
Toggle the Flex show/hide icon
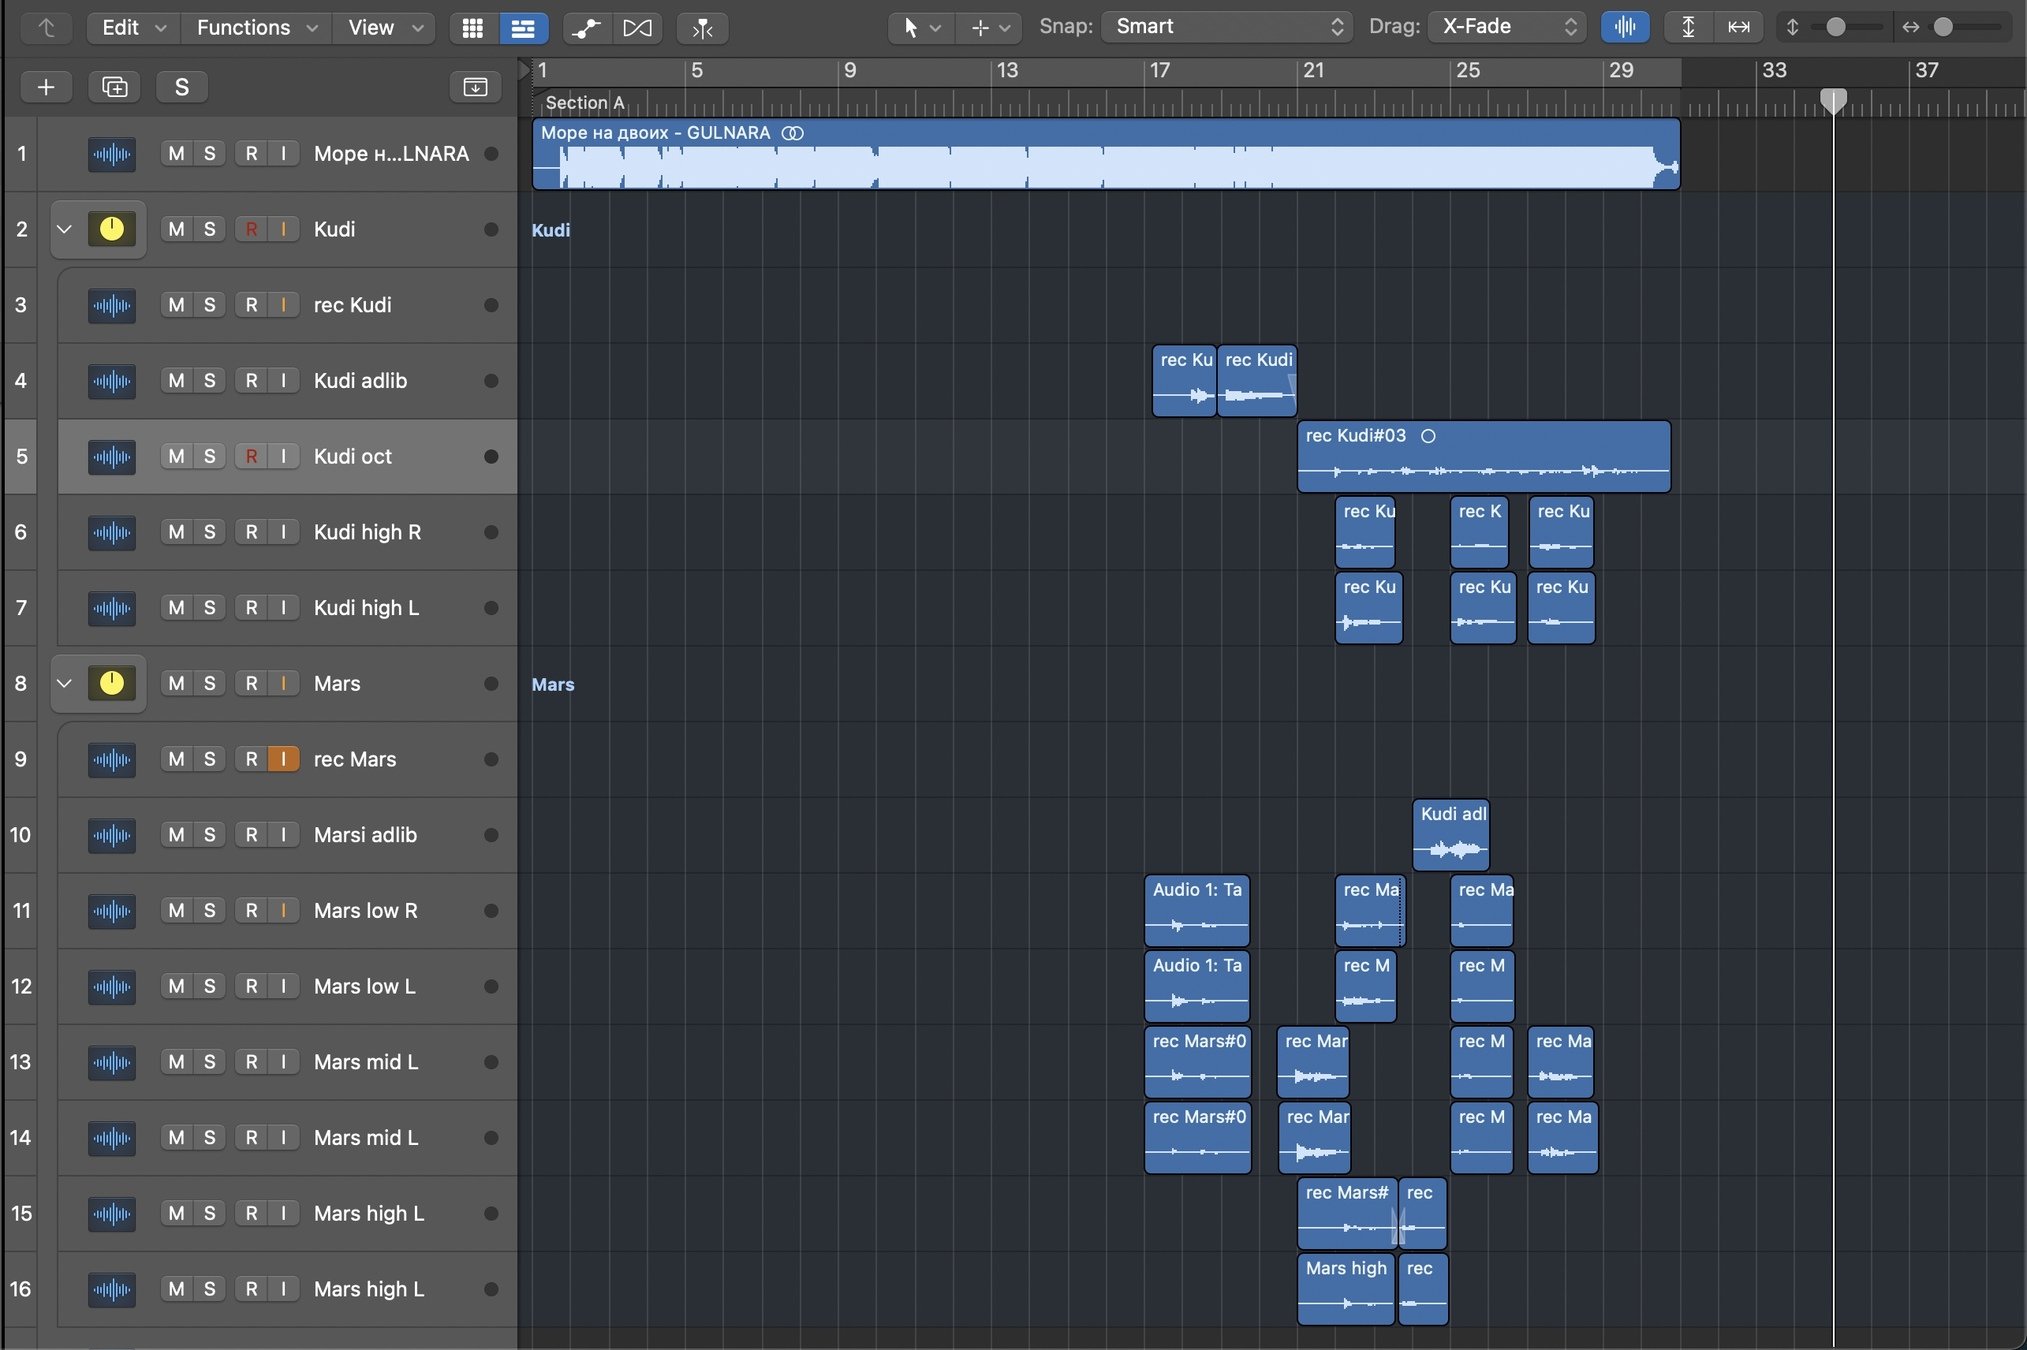tap(637, 28)
